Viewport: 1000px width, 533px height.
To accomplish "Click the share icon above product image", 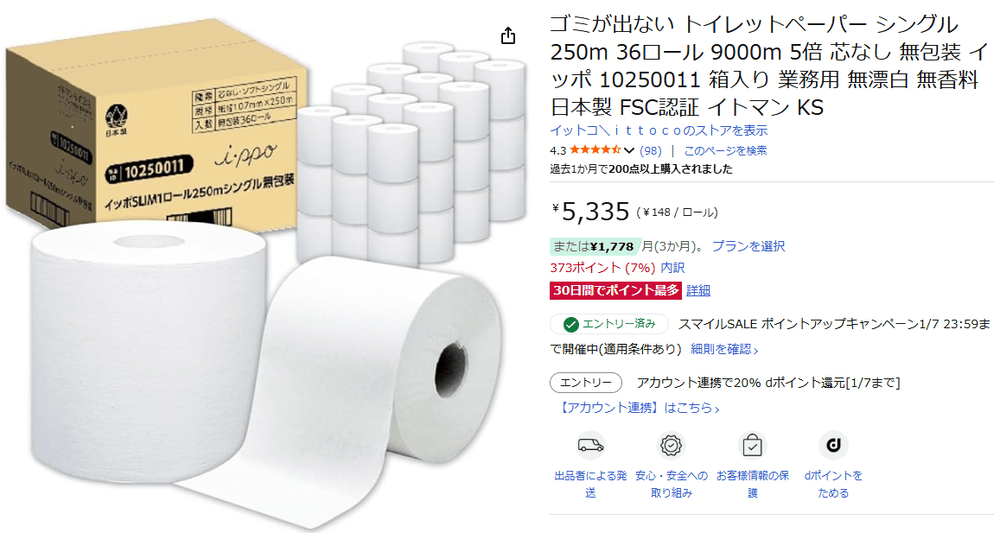I will 508,36.
